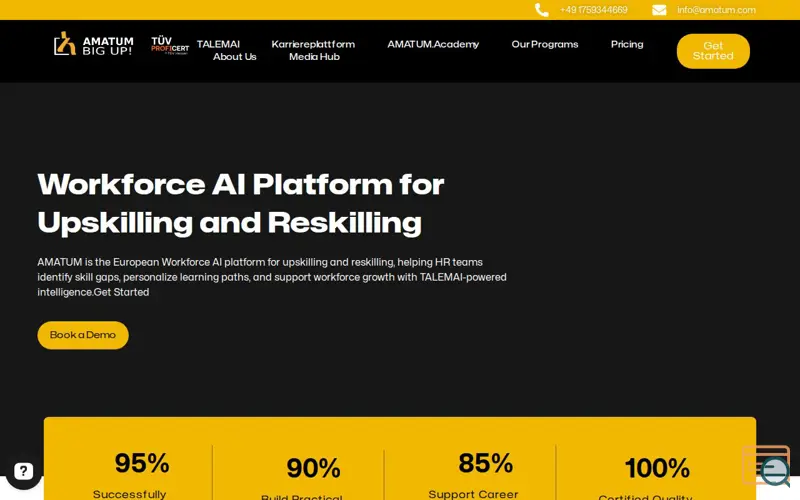Viewport: 800px width, 500px height.
Task: Open the Media Hub page
Action: point(314,57)
